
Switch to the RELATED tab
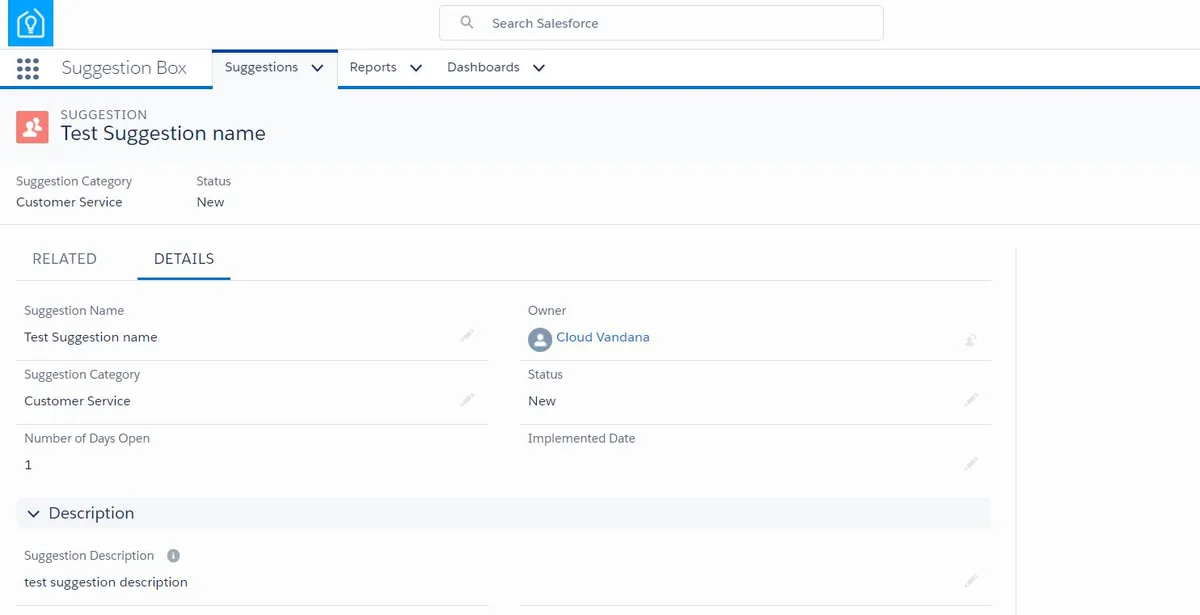pos(65,258)
